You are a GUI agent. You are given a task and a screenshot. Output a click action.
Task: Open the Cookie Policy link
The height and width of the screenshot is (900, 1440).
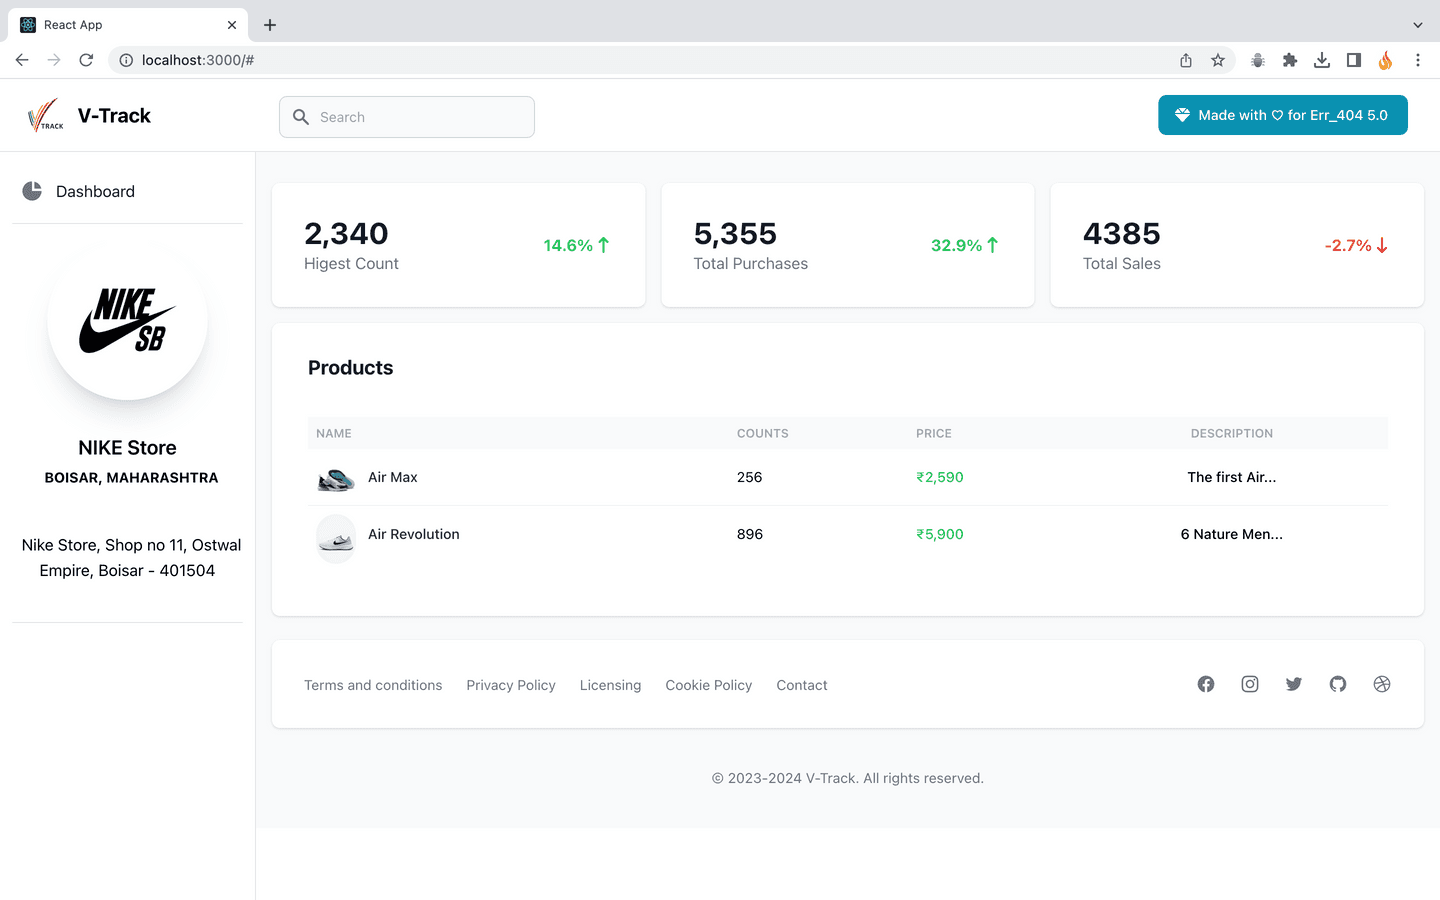(709, 685)
